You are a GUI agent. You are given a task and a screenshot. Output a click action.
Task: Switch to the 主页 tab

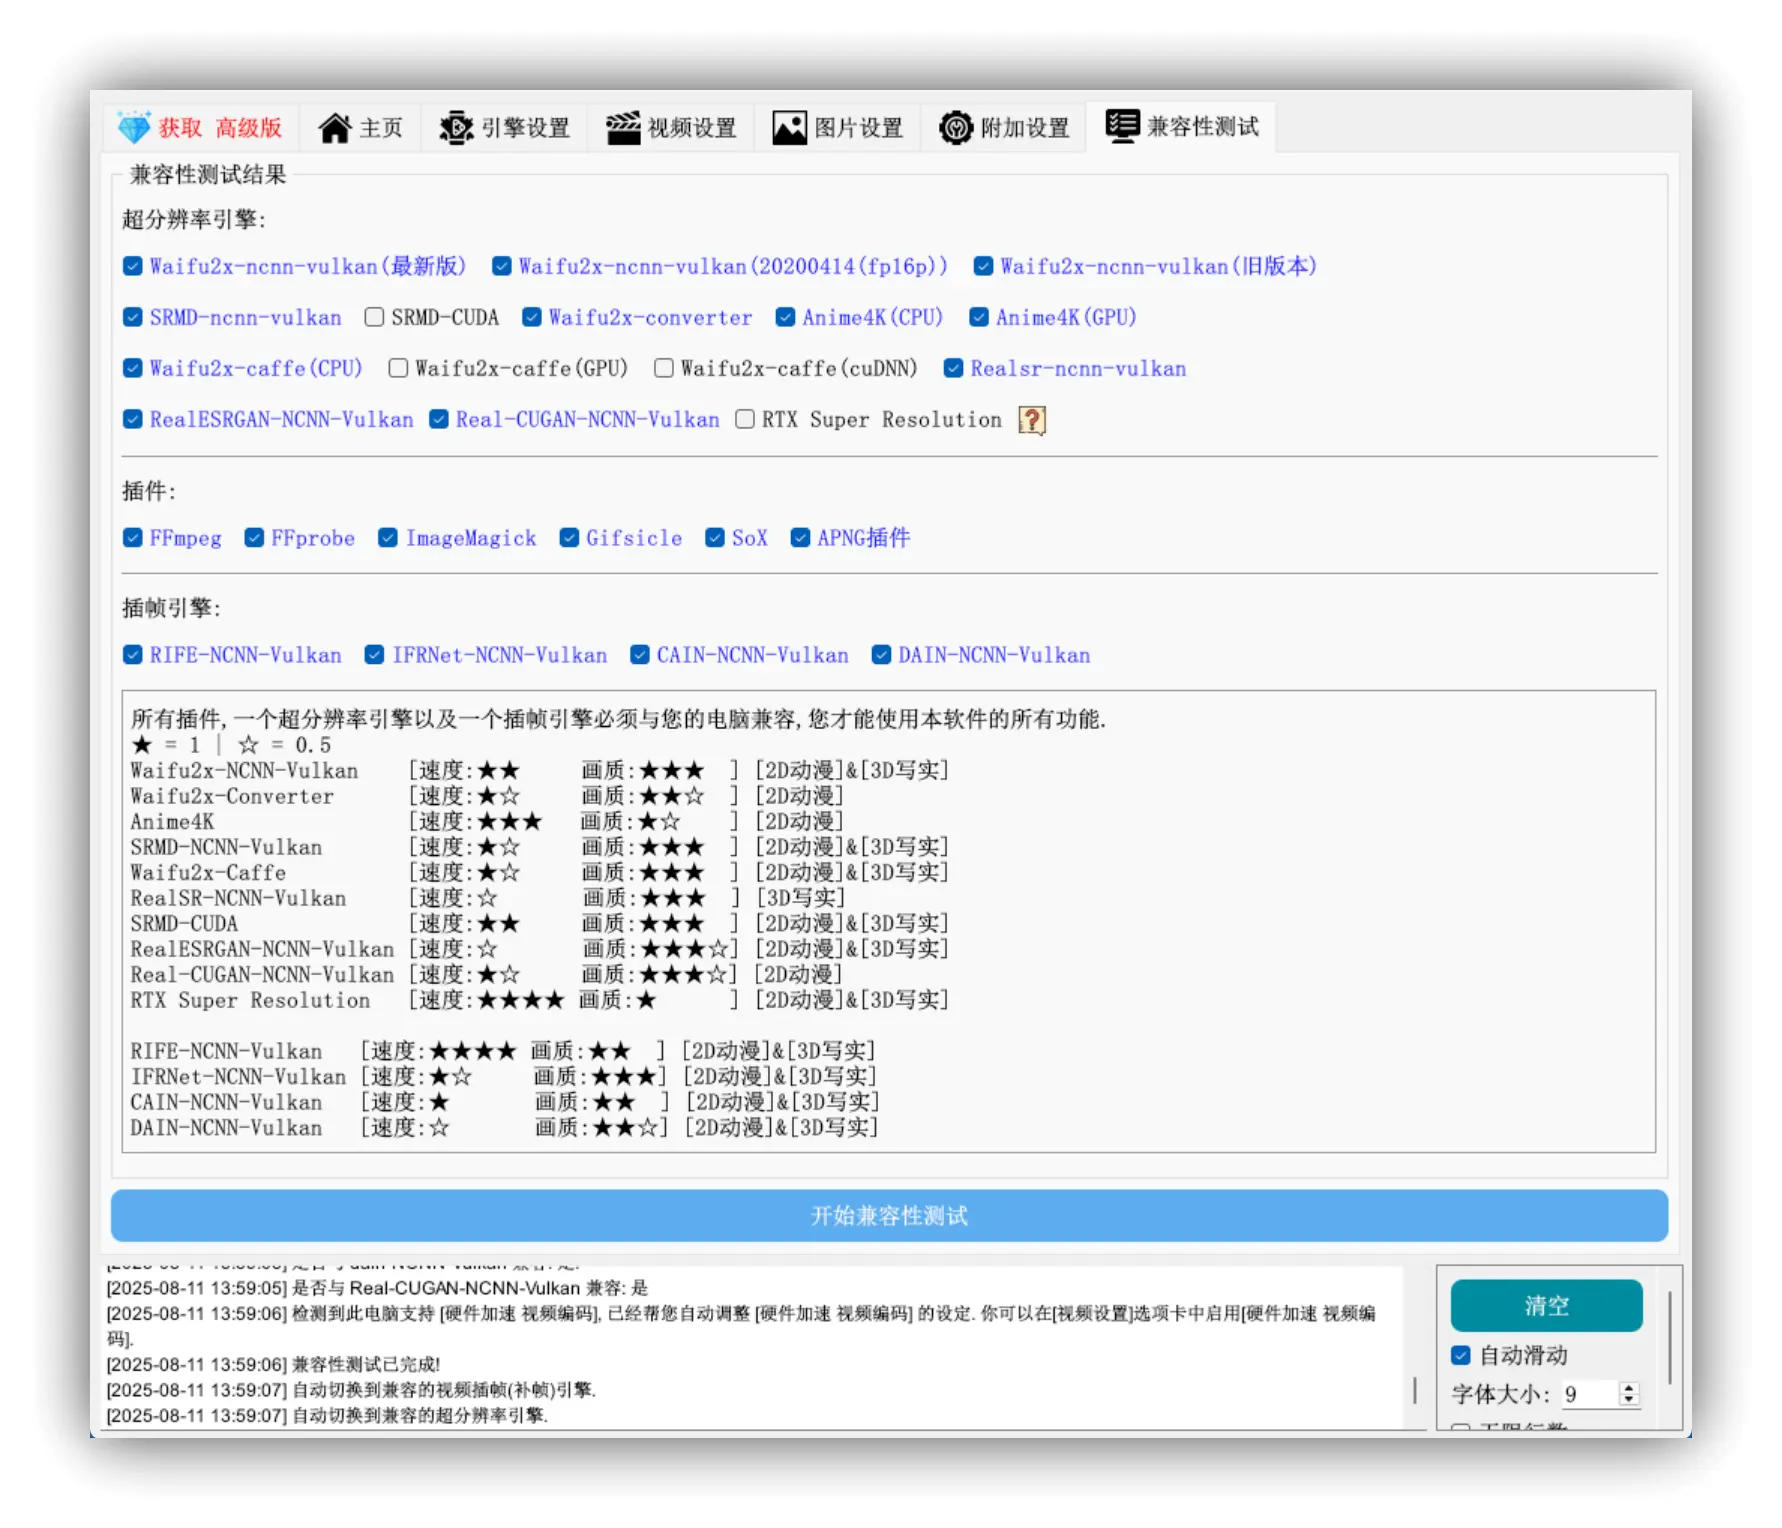pyautogui.click(x=360, y=128)
